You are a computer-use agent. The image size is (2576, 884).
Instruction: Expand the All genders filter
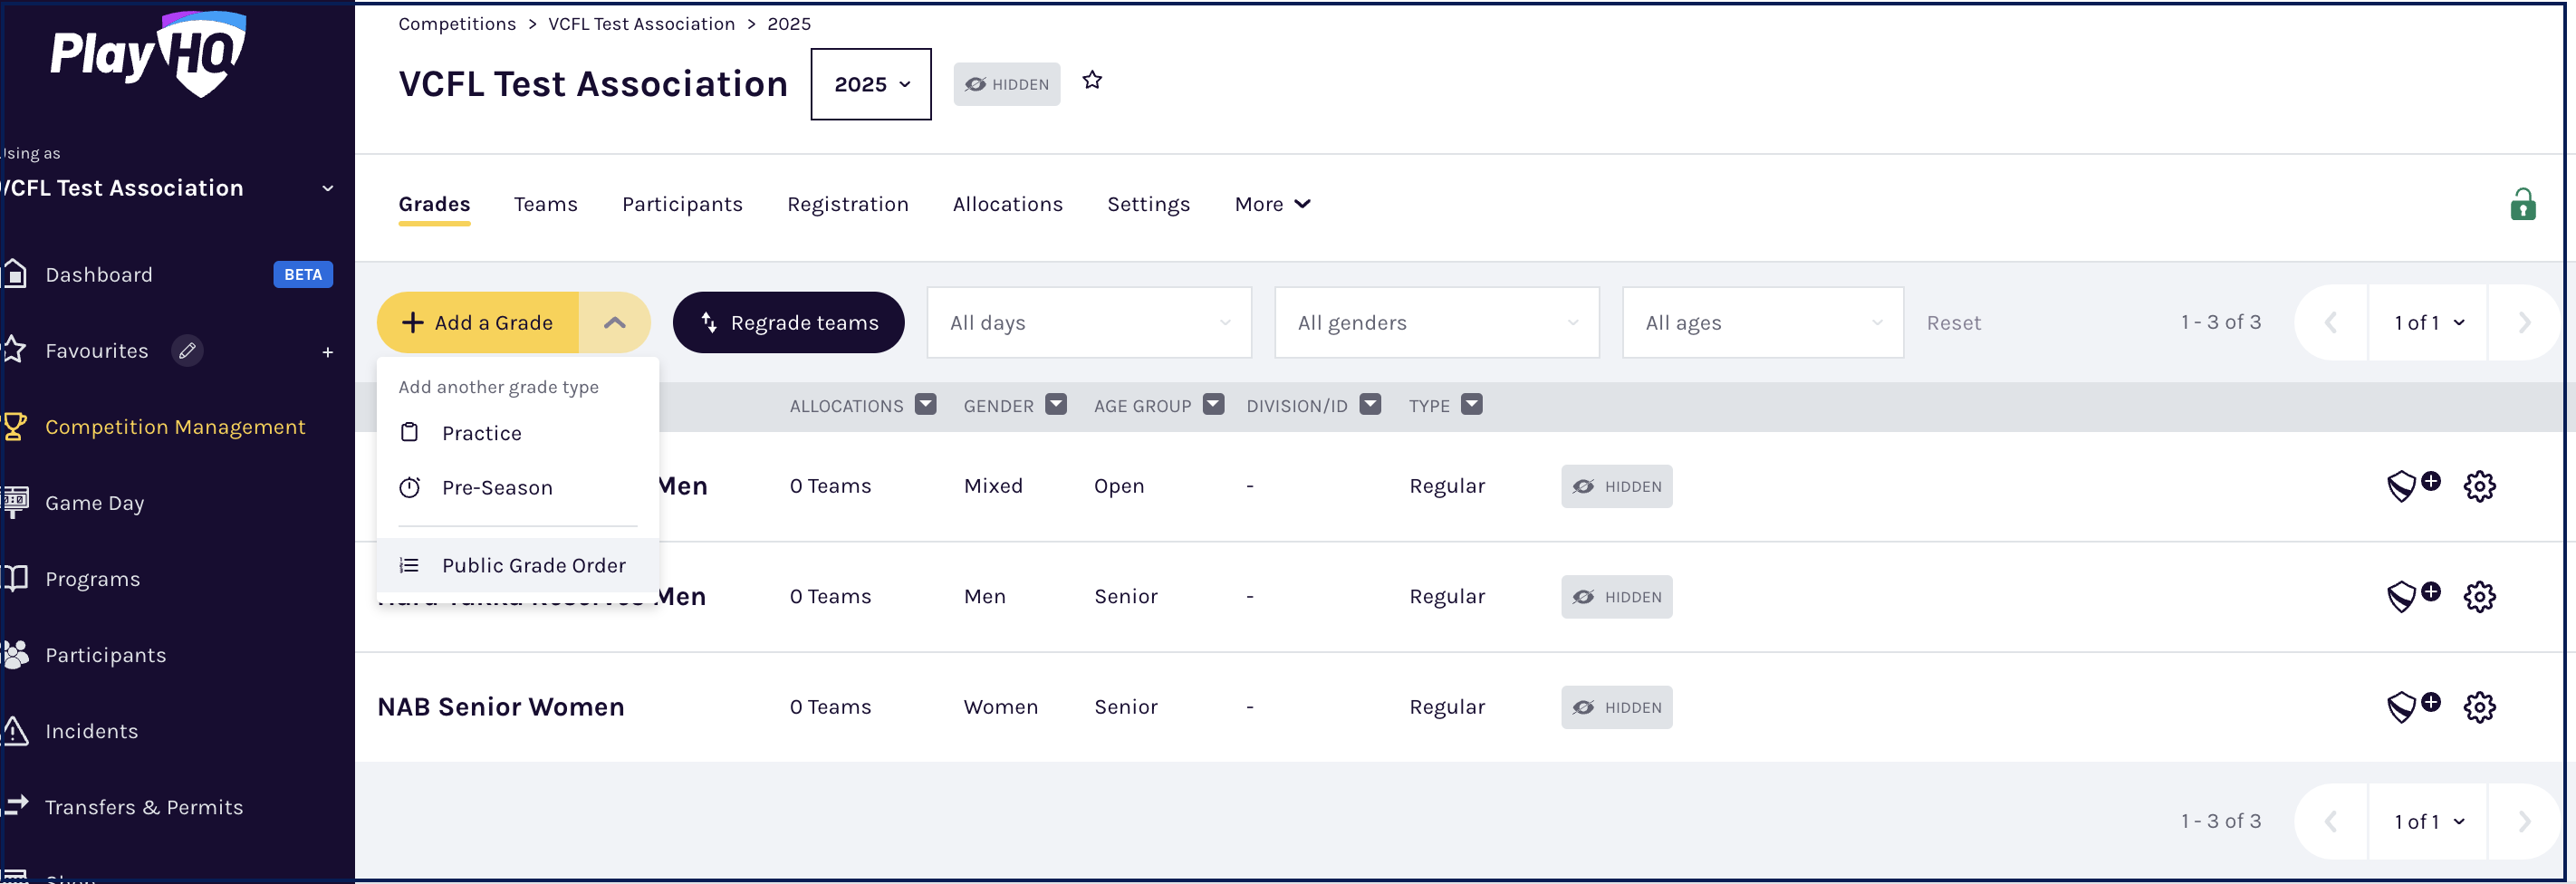pos(1435,323)
